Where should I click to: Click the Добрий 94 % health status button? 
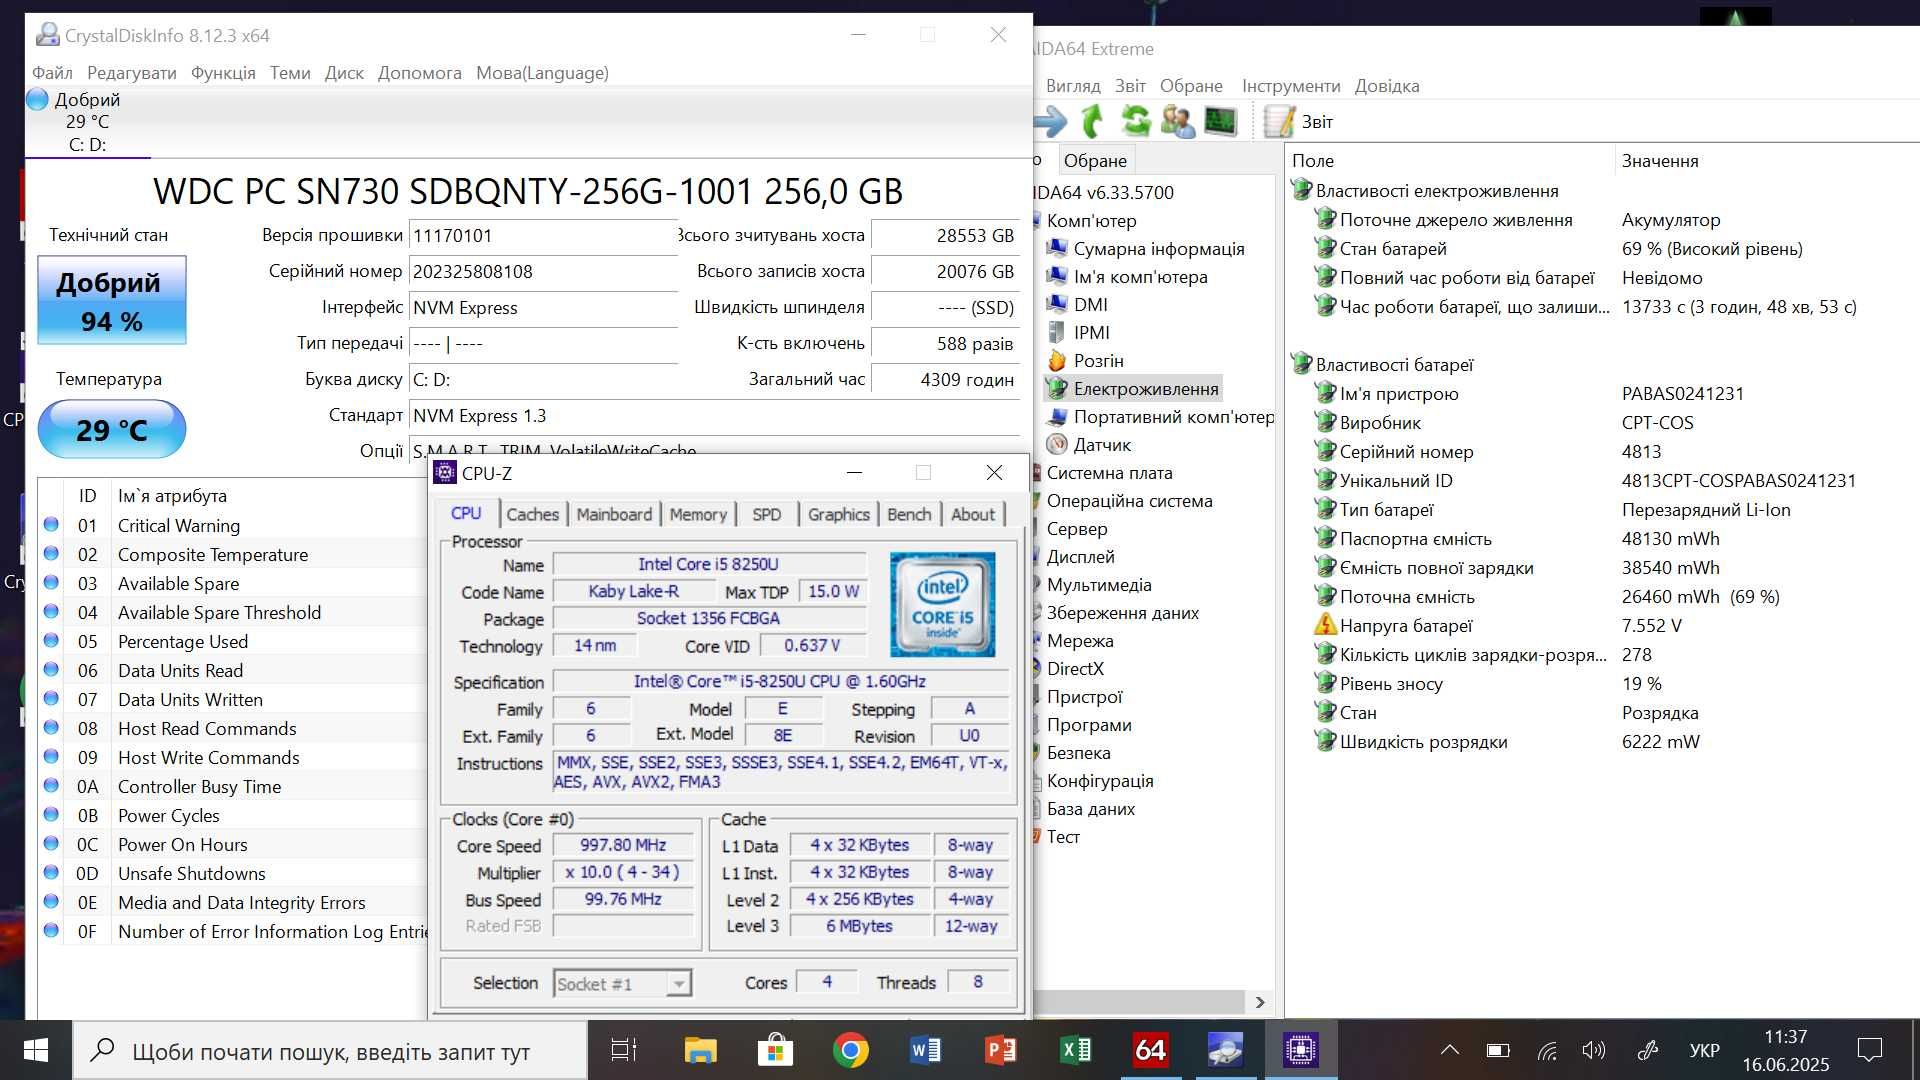click(x=112, y=301)
